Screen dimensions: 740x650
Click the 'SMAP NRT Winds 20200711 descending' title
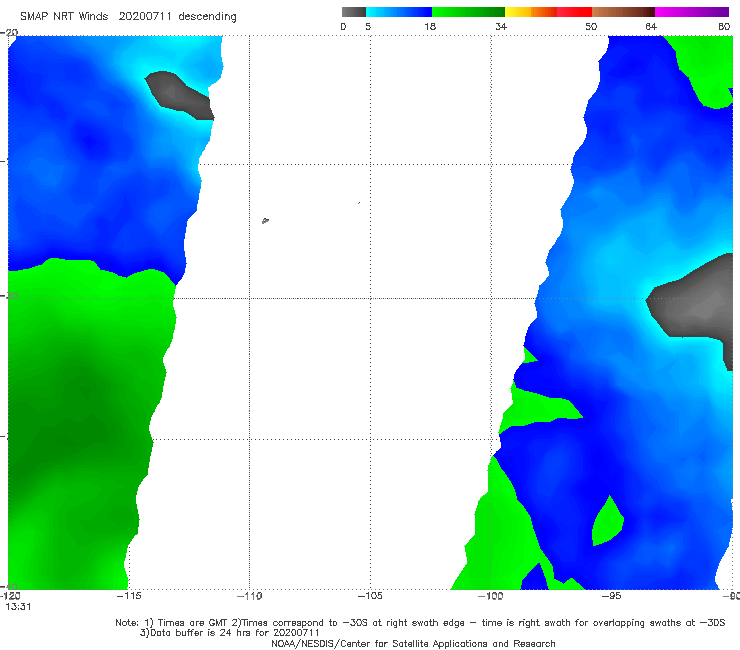128,17
